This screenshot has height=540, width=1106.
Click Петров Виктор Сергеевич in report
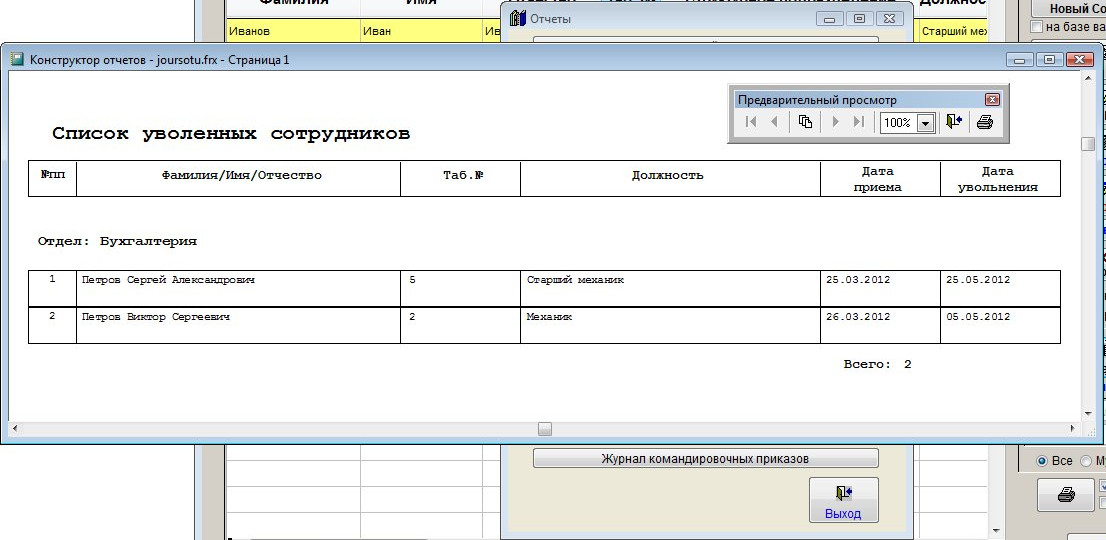156,317
